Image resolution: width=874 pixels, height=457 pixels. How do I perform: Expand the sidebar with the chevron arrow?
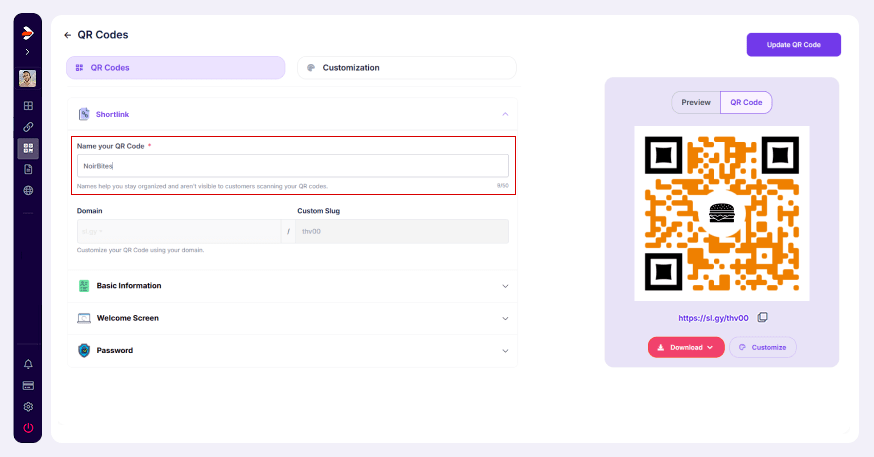coord(27,52)
